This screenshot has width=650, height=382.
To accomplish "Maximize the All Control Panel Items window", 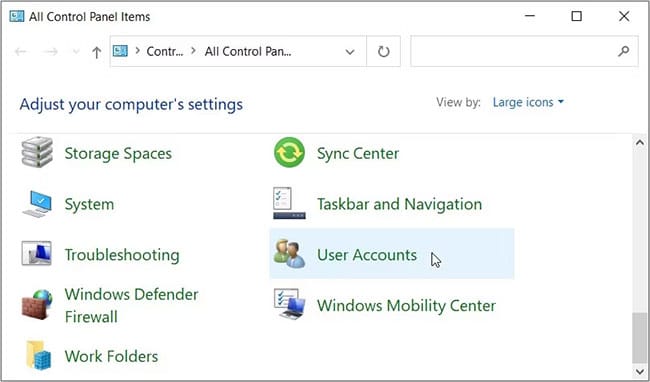I will coord(576,16).
